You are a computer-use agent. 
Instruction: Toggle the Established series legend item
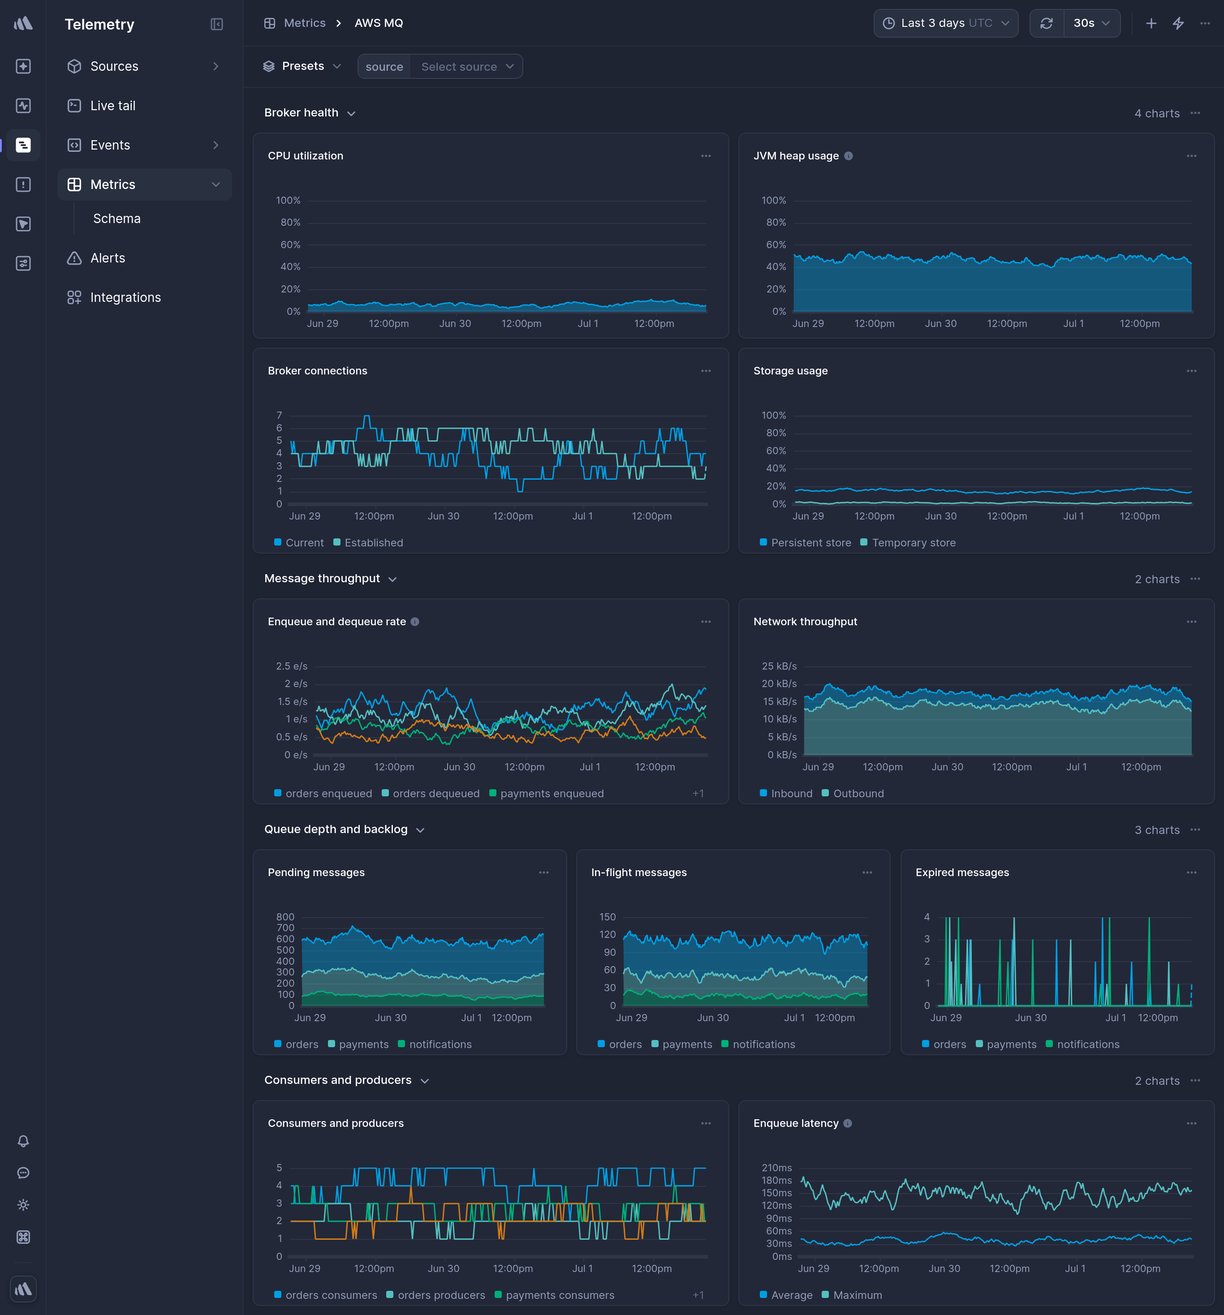pyautogui.click(x=368, y=543)
